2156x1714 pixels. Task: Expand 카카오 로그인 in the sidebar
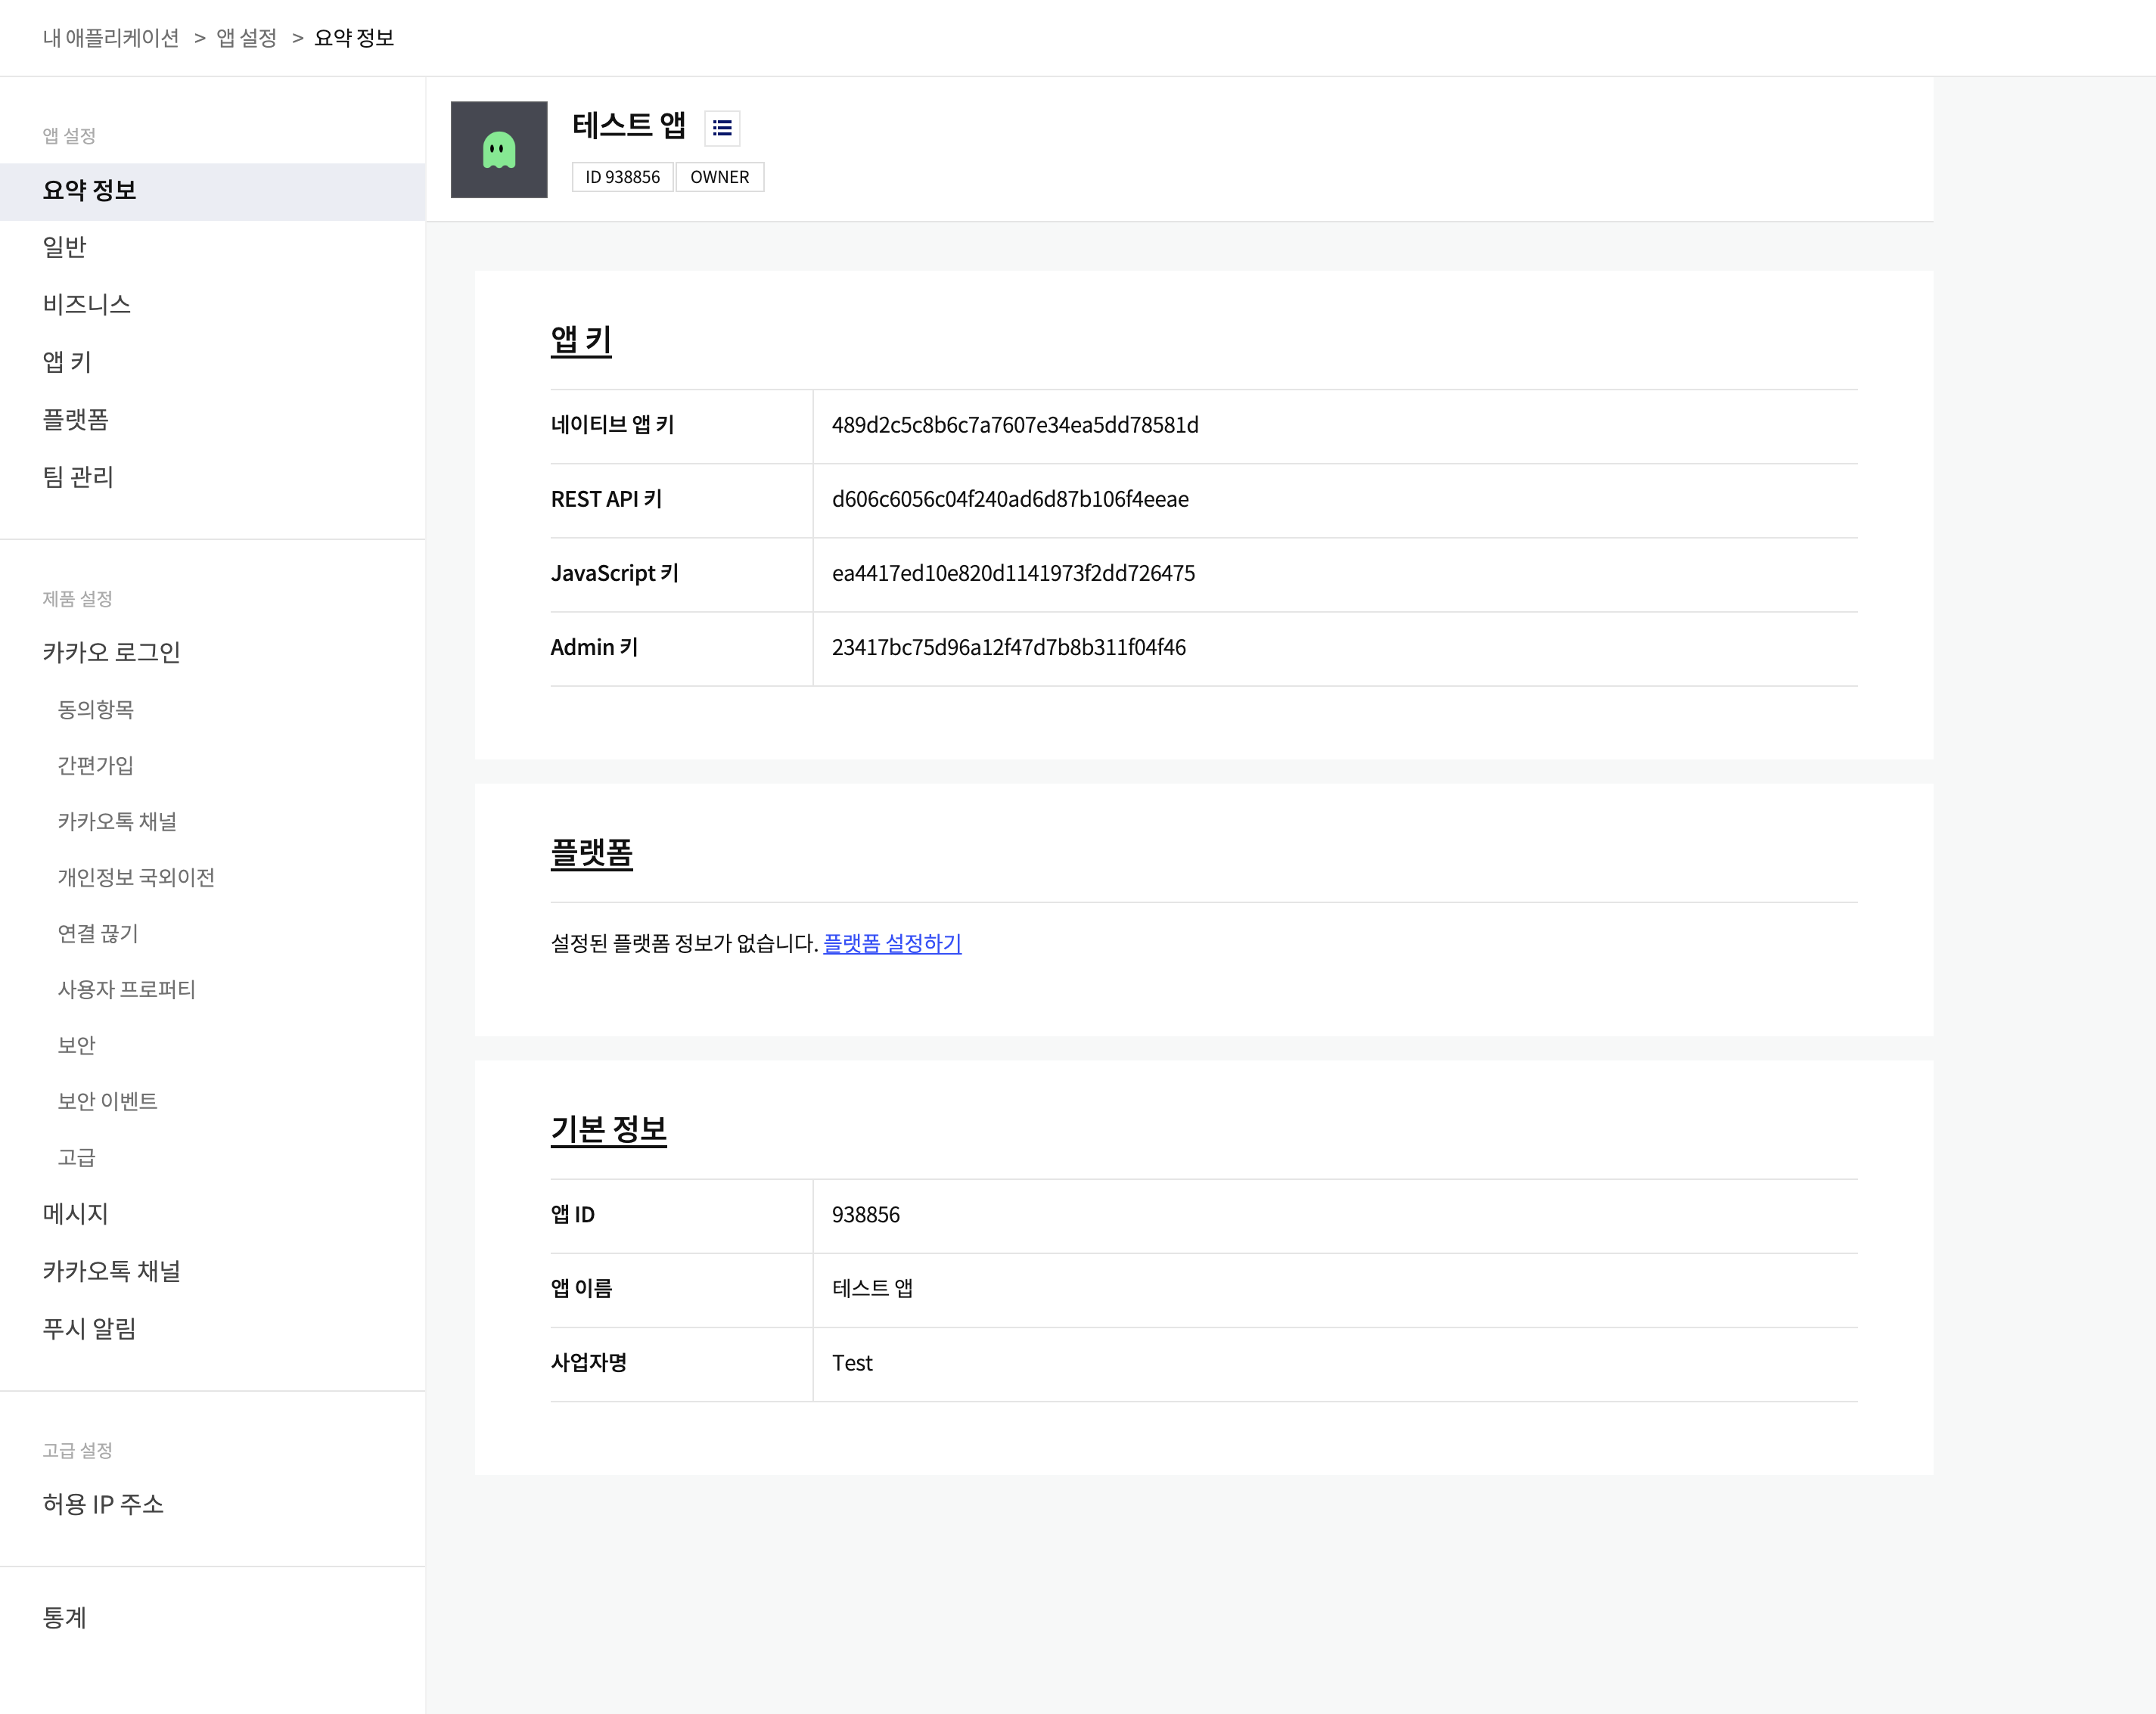111,652
